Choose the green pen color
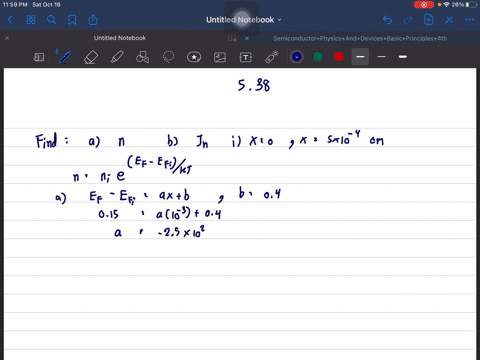 [x=318, y=57]
